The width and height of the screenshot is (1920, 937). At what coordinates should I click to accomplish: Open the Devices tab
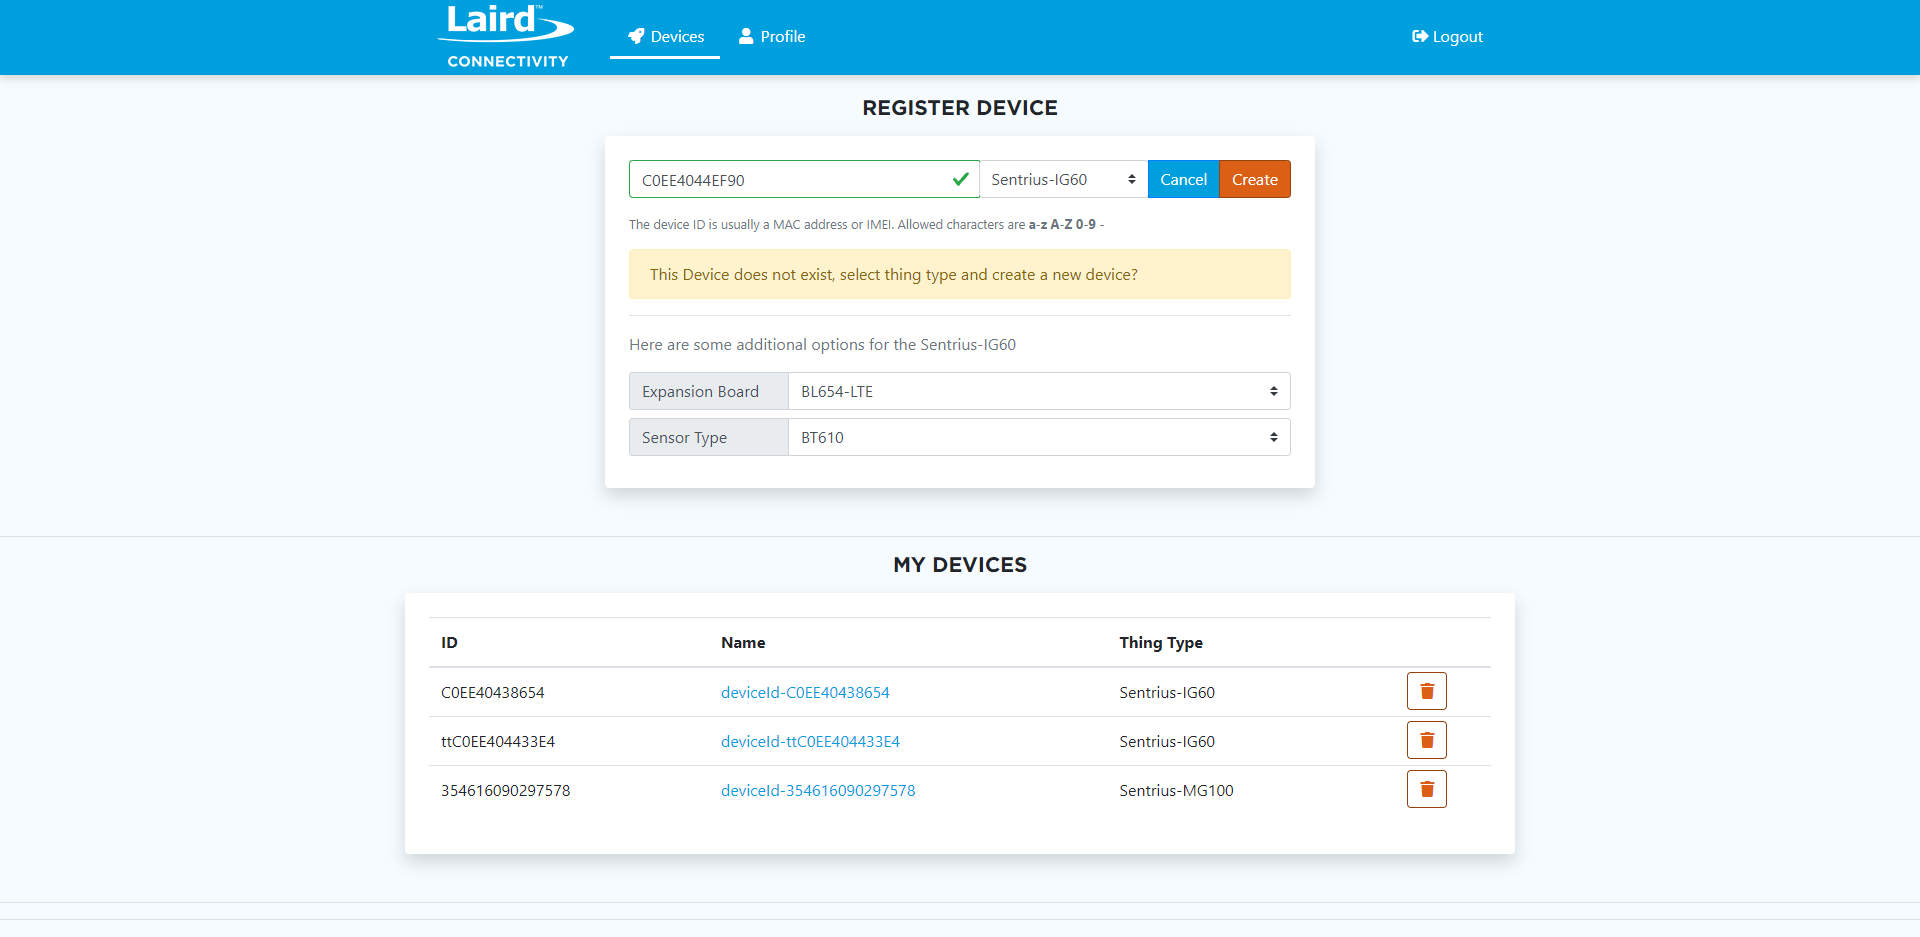point(665,37)
